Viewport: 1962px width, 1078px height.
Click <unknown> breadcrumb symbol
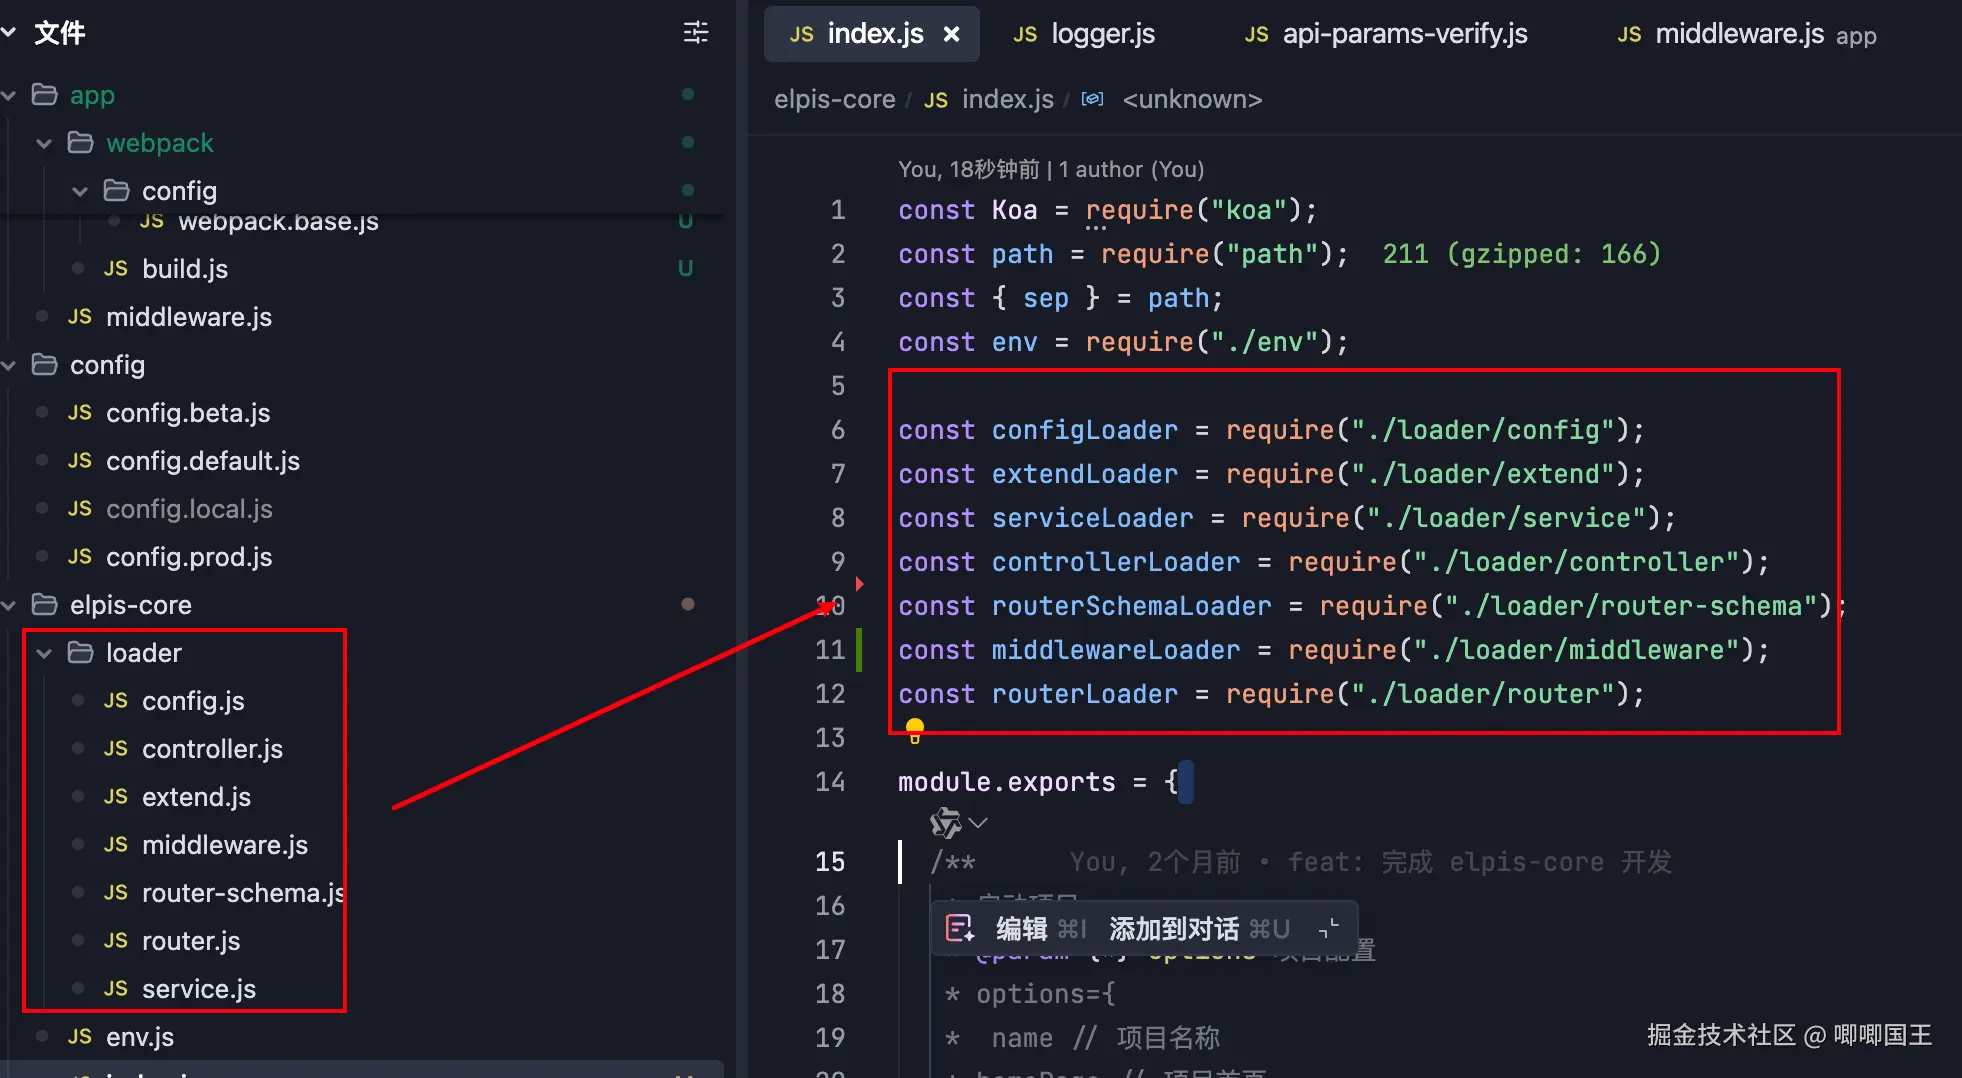tap(1192, 99)
